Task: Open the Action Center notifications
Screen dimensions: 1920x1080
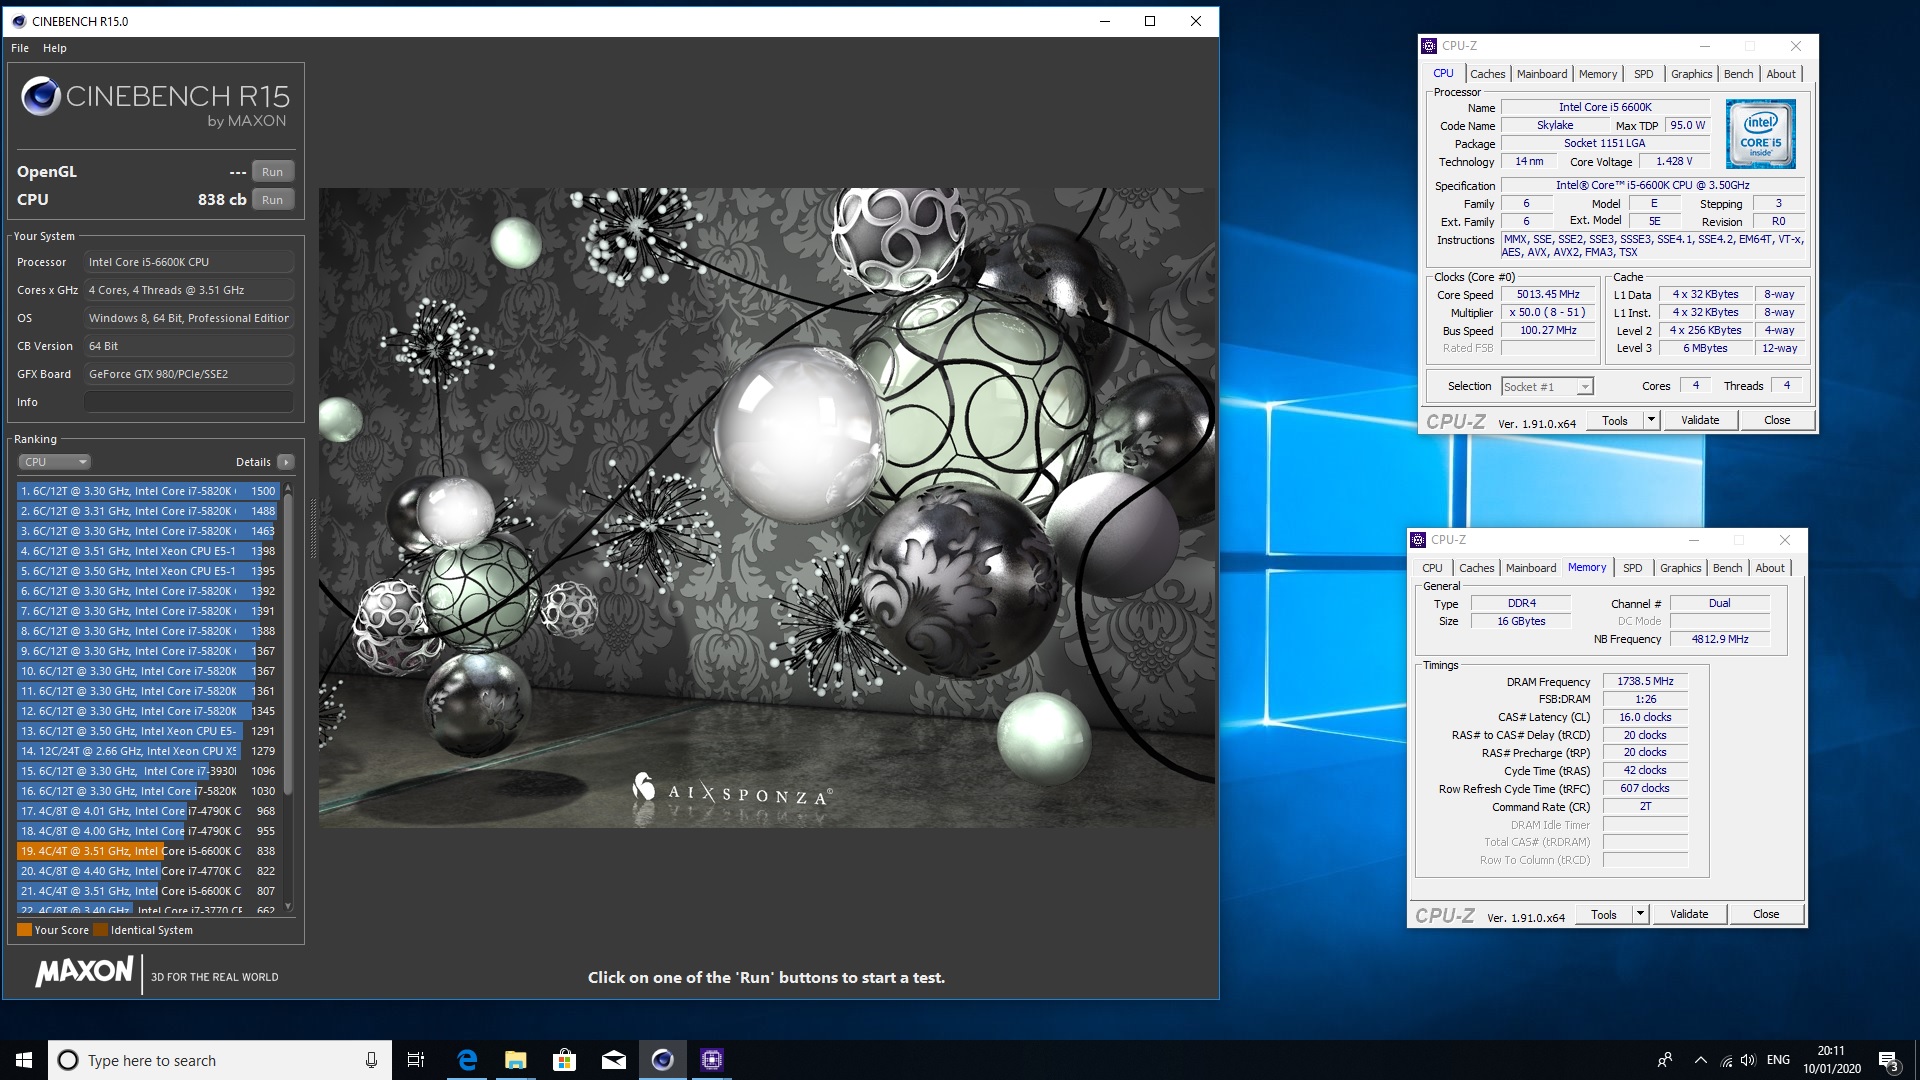Action: coord(1889,1061)
